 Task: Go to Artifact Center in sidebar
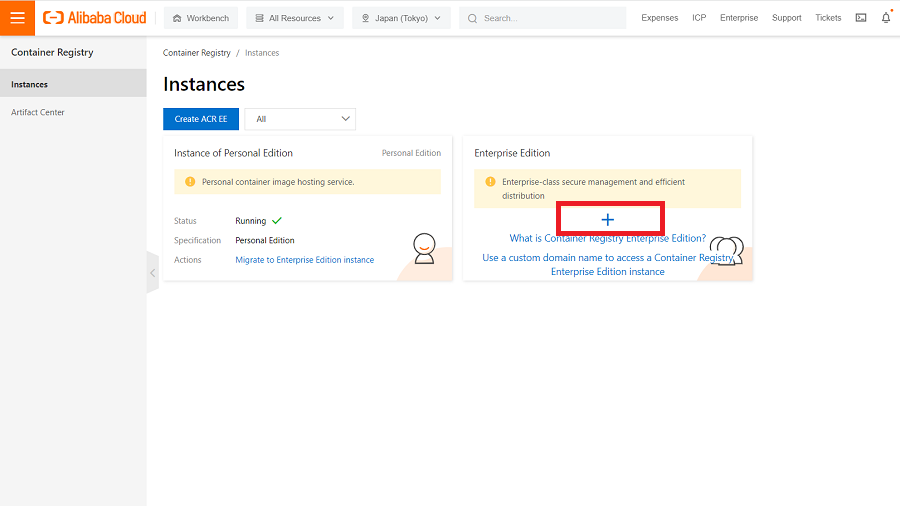38,112
